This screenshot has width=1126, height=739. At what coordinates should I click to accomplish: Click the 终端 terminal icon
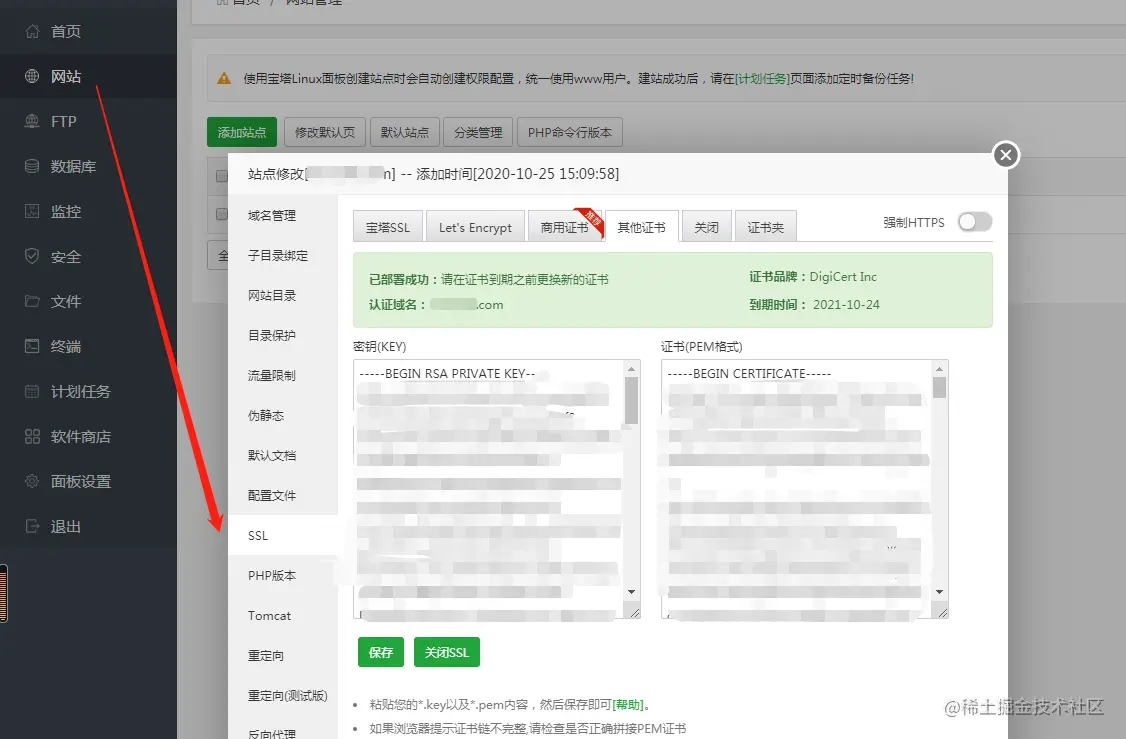(x=32, y=346)
